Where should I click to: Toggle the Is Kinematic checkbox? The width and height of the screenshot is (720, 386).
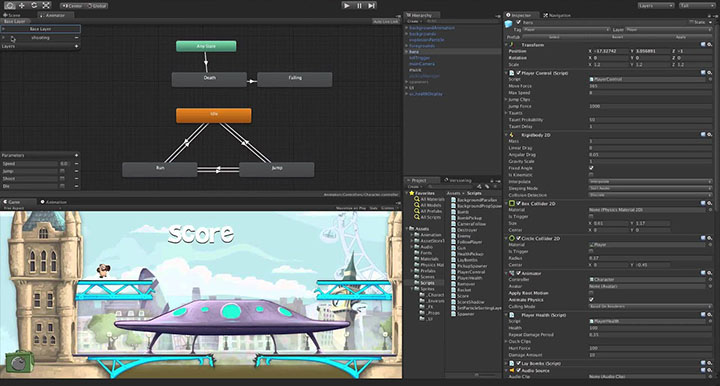pos(591,175)
